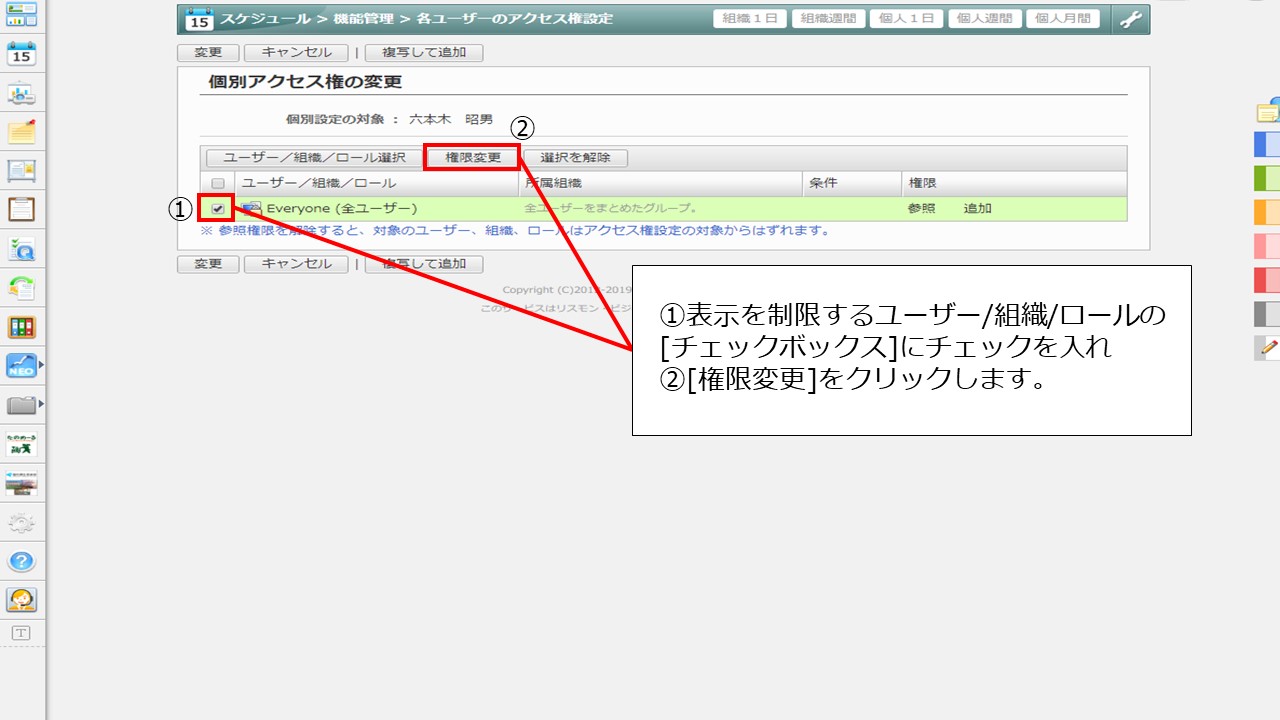Image resolution: width=1280 pixels, height=720 pixels.
Task: Open the green circular arrow workflow icon
Action: click(x=21, y=288)
